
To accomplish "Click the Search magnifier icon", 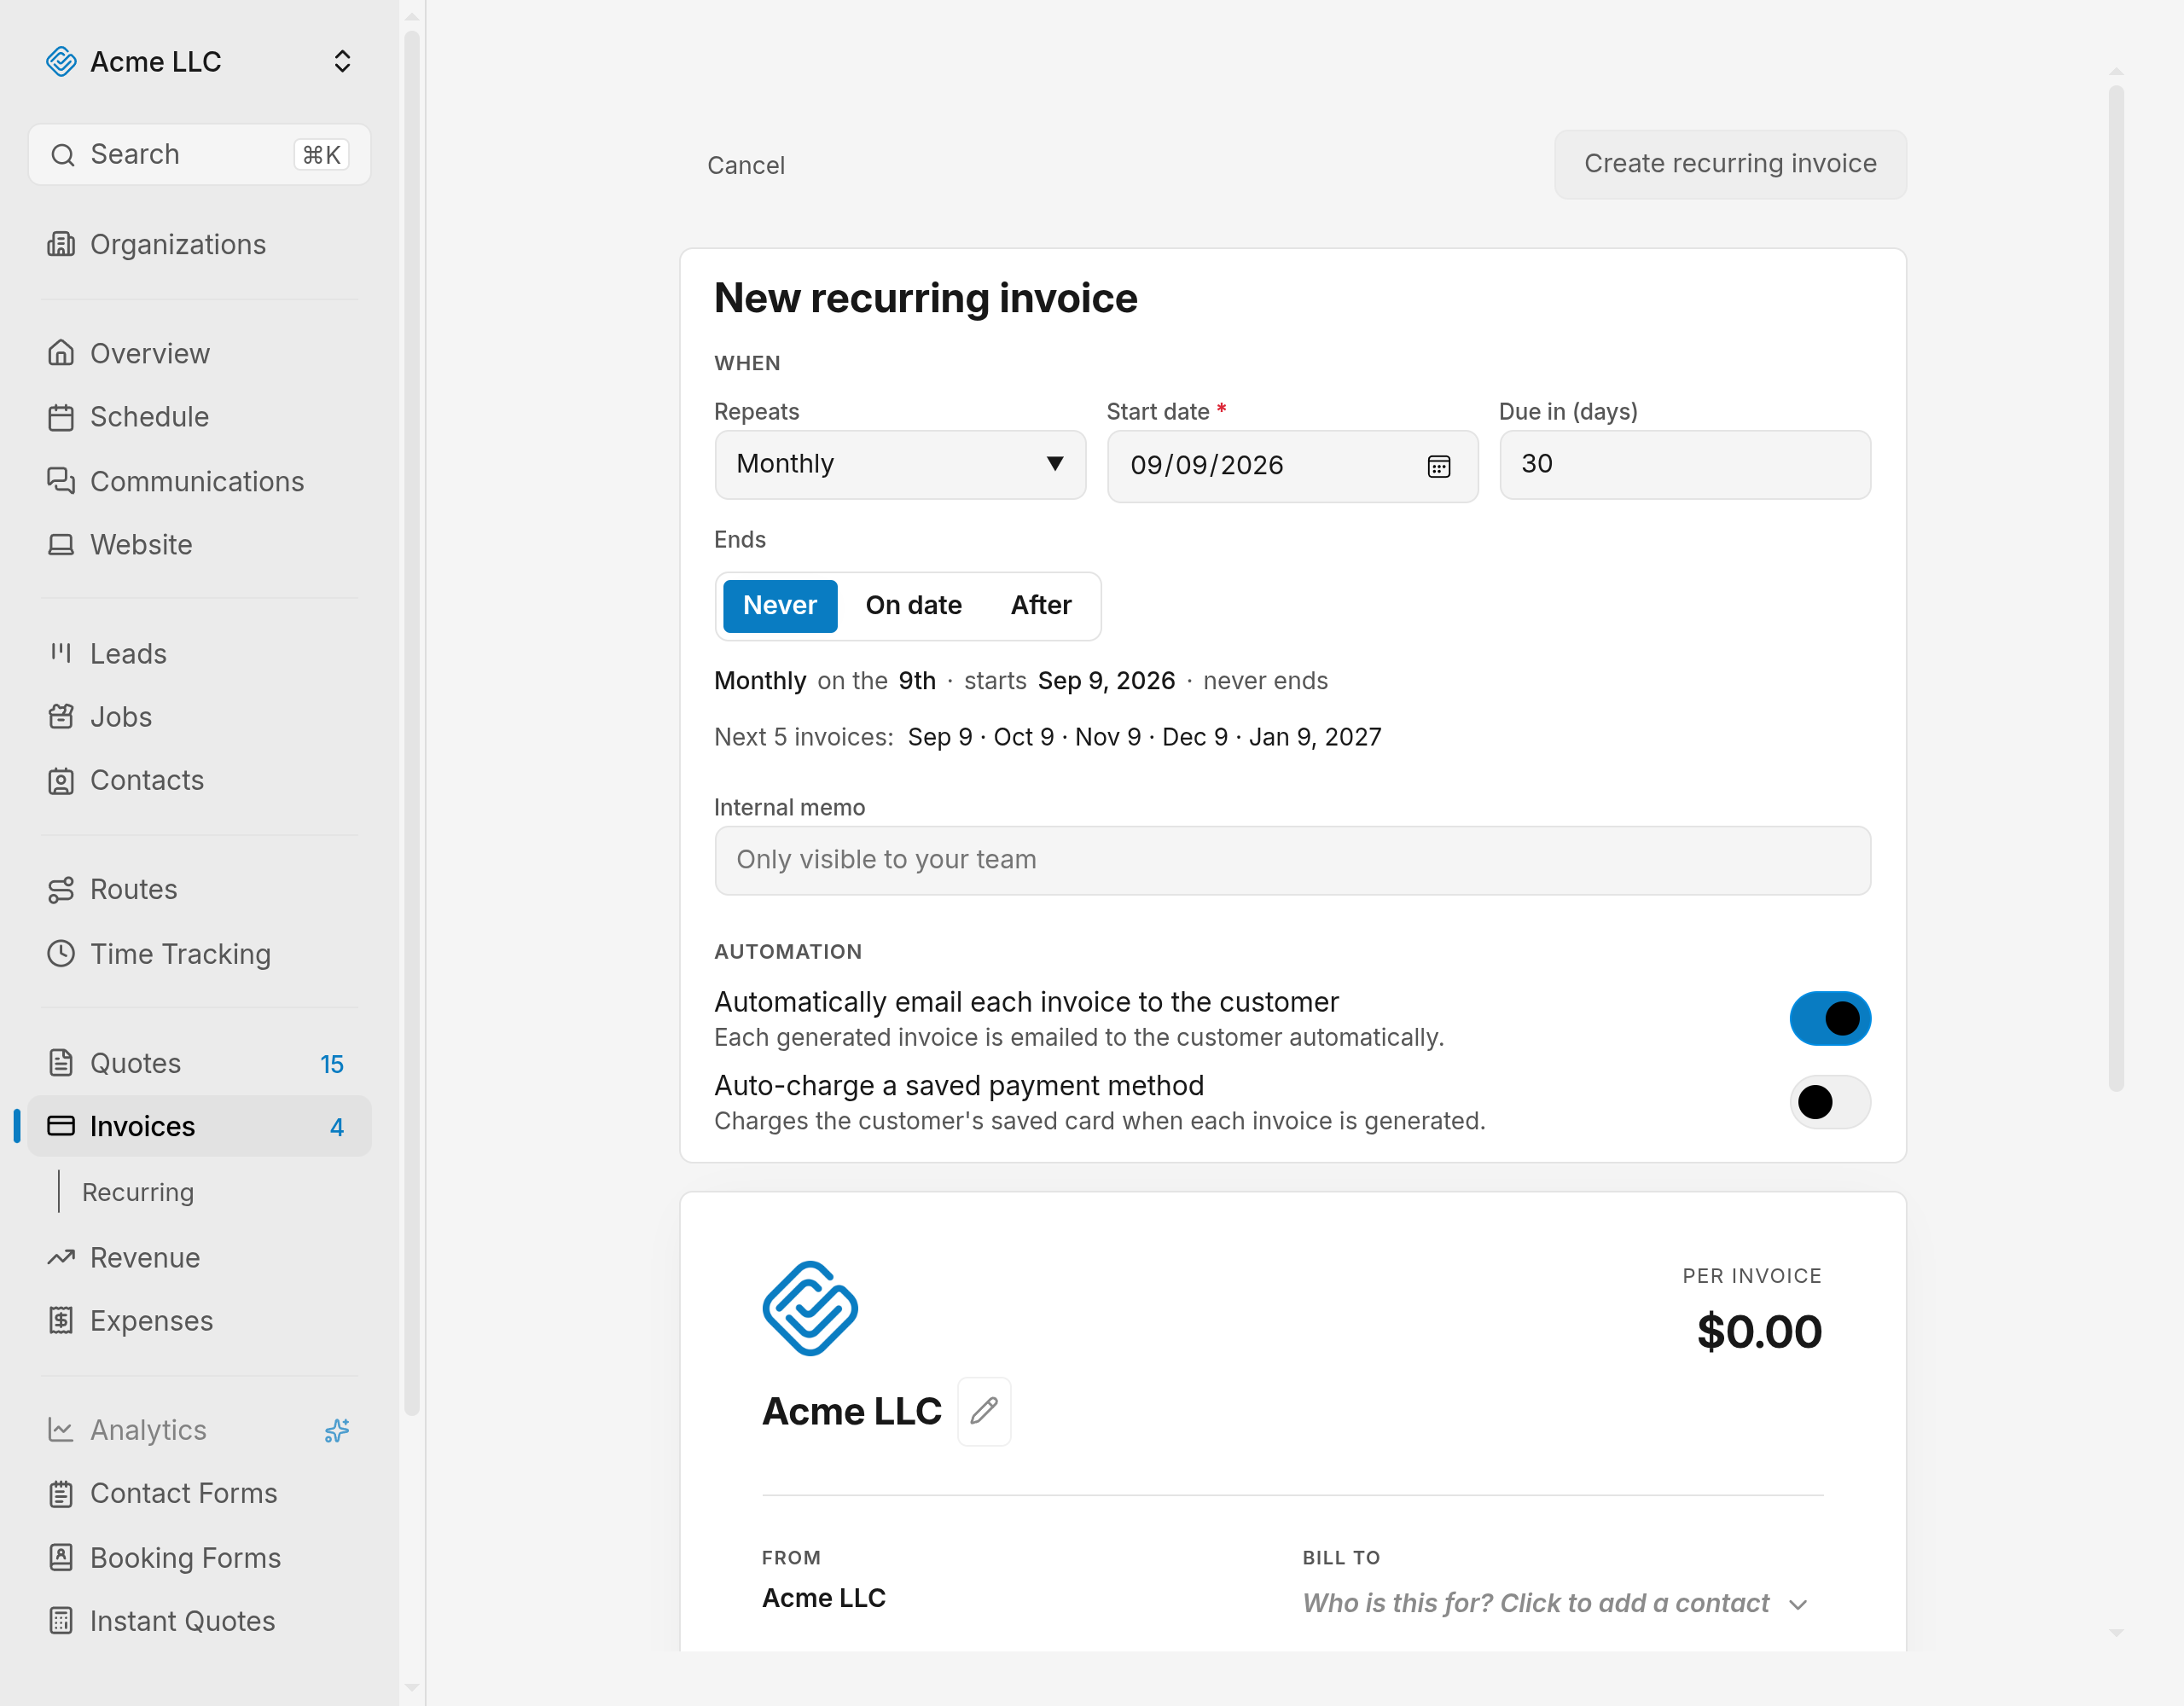I will [63, 155].
